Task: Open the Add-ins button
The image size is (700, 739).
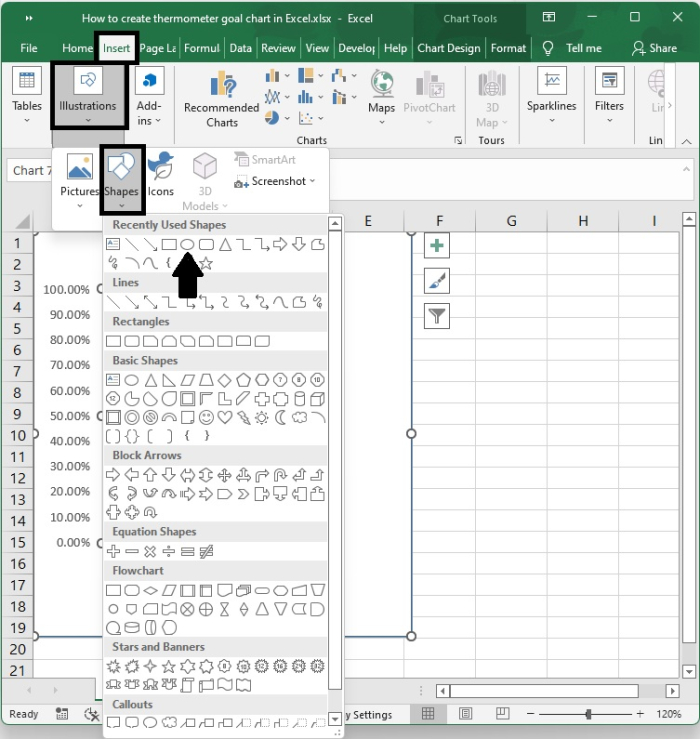Action: pyautogui.click(x=149, y=96)
